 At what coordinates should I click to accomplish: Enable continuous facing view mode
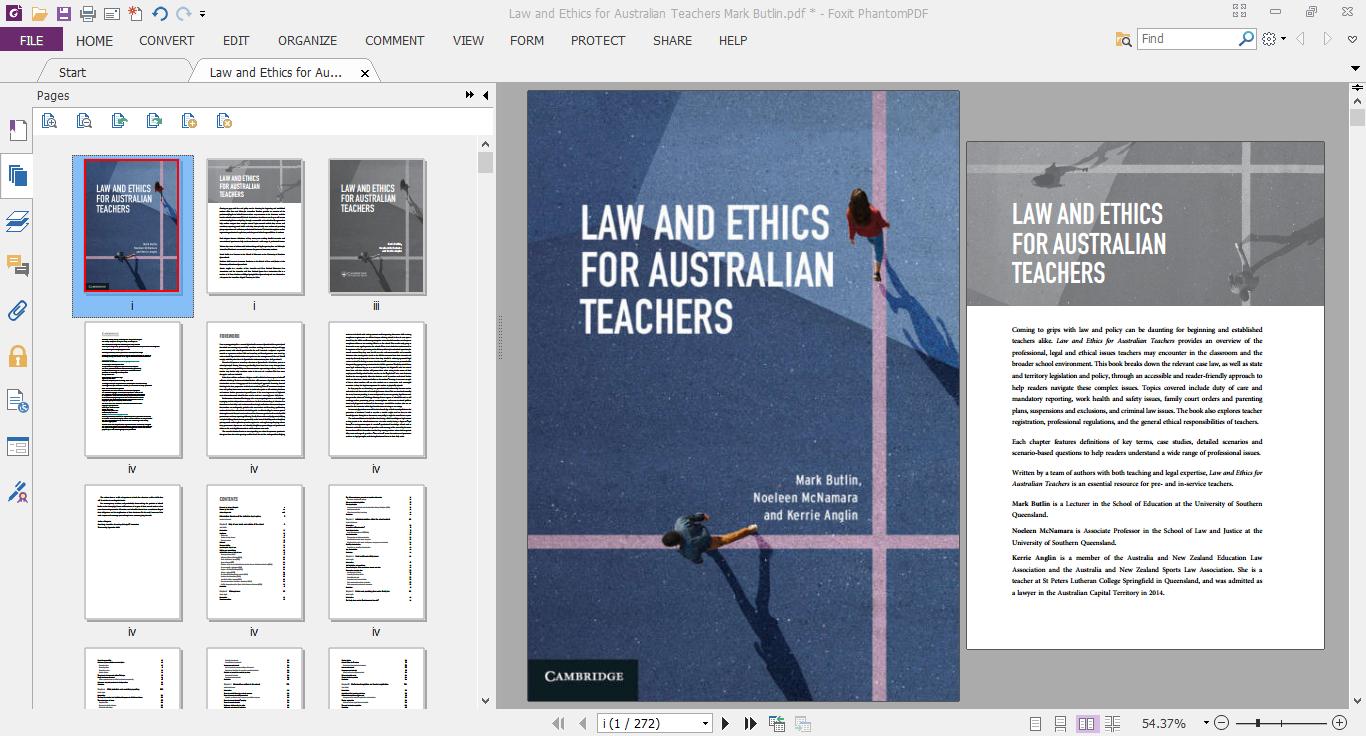[1112, 723]
